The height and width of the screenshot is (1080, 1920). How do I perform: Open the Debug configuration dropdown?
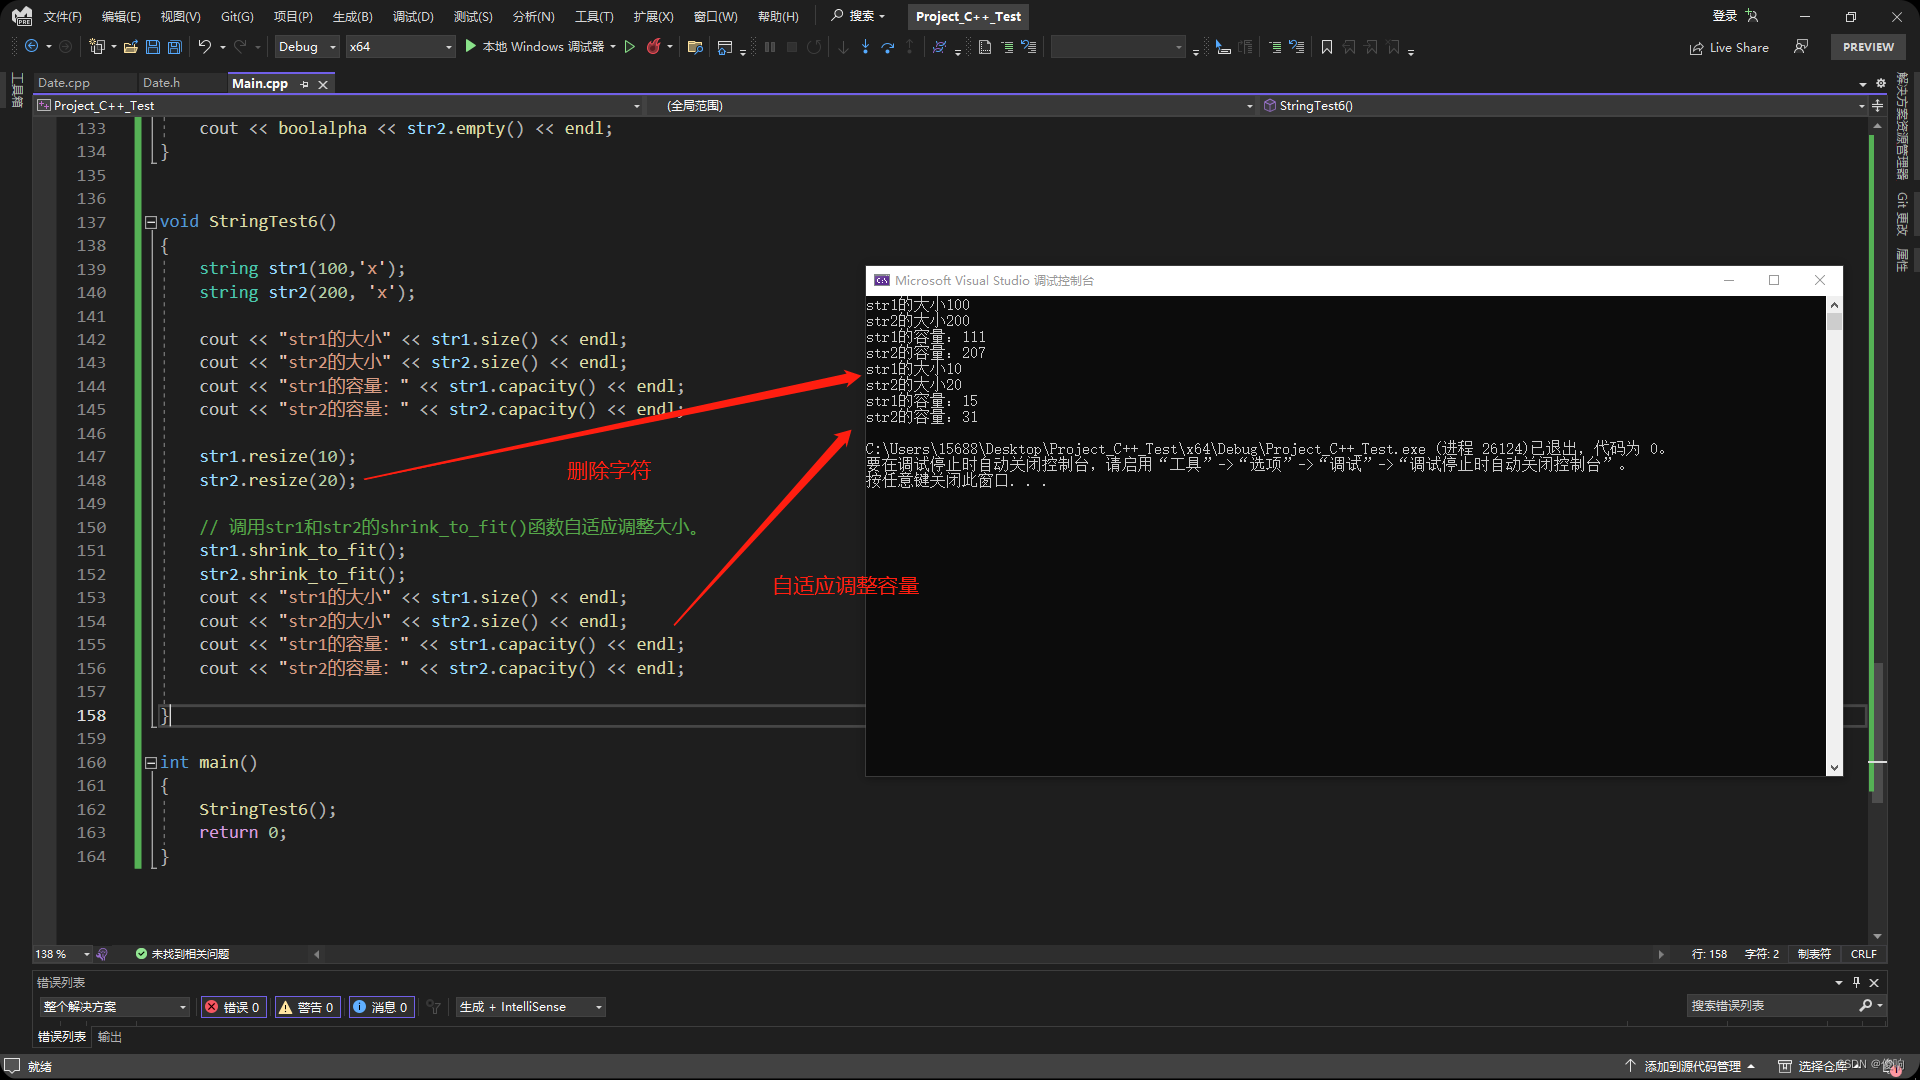click(x=306, y=47)
